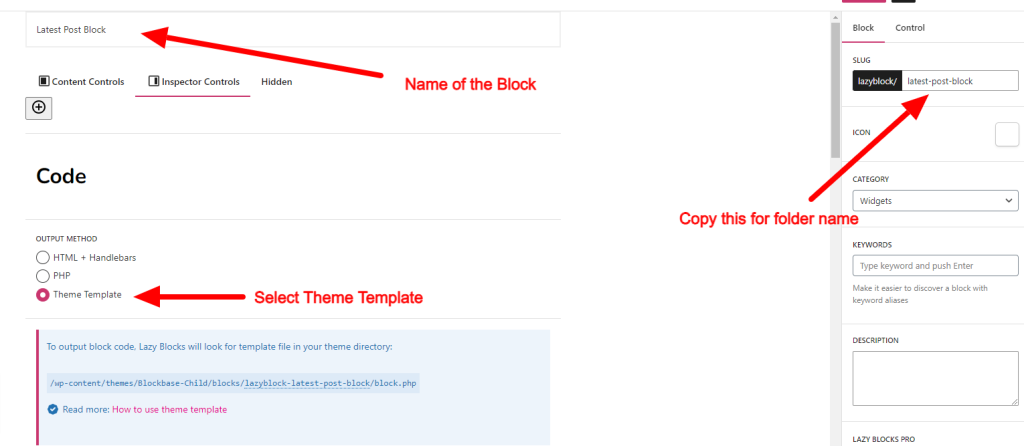Select the PHP output method
Screen dimensions: 1024x446
[43, 275]
